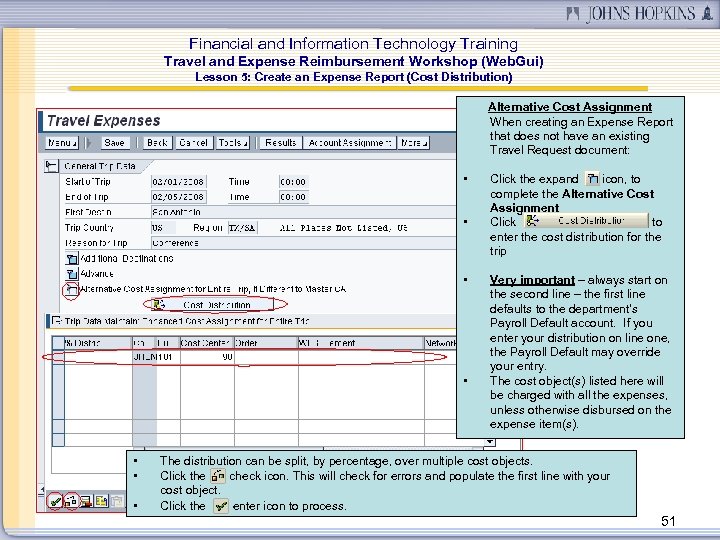This screenshot has width=720, height=540.
Task: Click the greyed delete trash icon
Action: pyautogui.click(x=117, y=501)
